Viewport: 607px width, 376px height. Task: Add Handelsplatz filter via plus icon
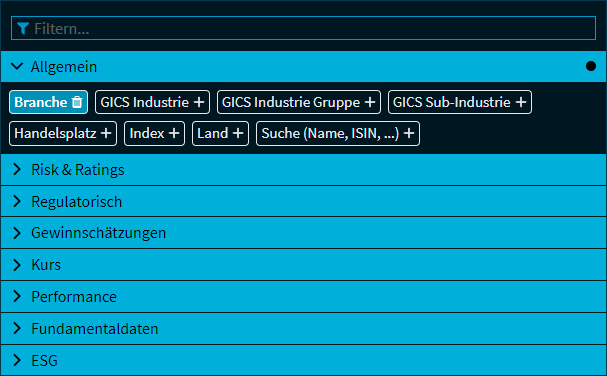pos(106,134)
